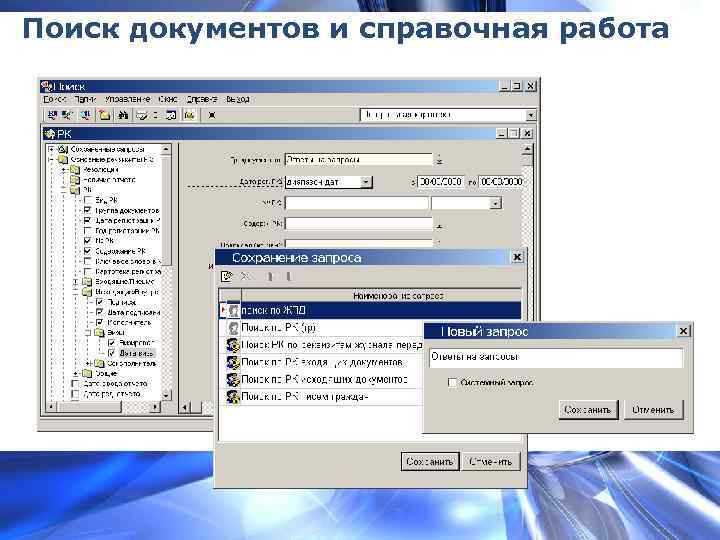Click the Наименование запроса column header

click(381, 296)
